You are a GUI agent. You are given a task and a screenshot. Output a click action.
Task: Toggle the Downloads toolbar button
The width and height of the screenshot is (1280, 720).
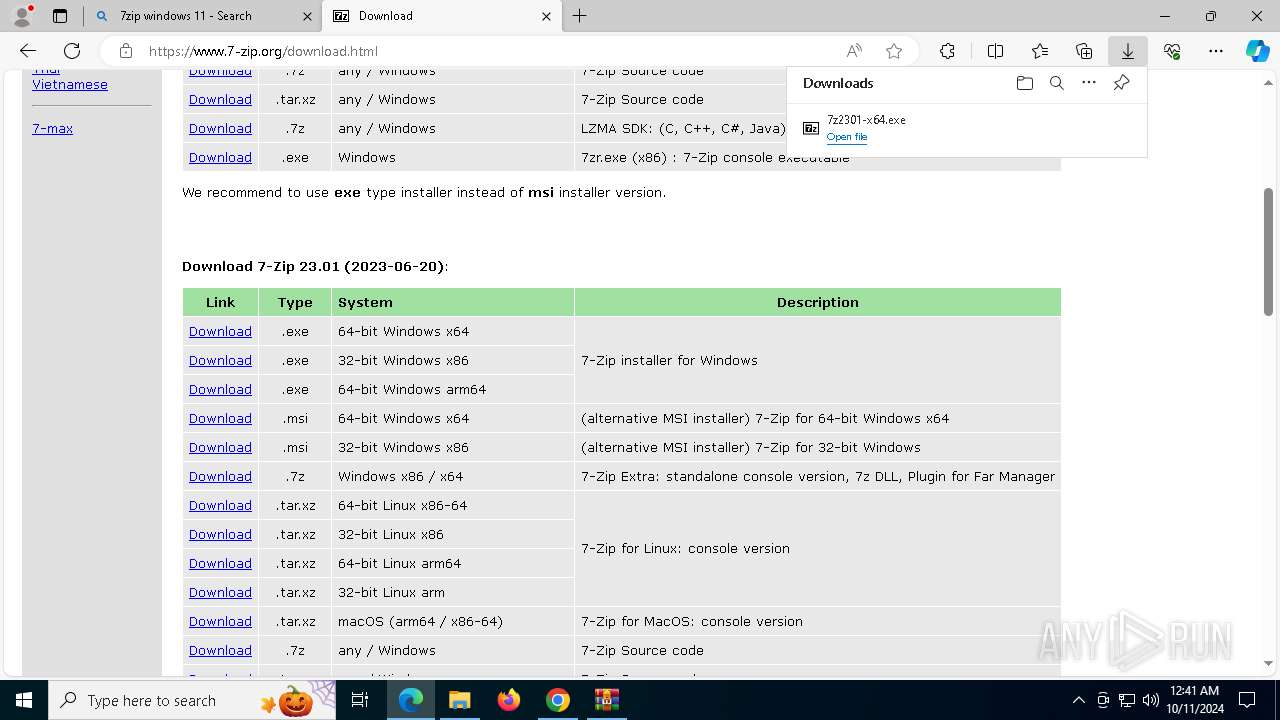[x=1128, y=51]
